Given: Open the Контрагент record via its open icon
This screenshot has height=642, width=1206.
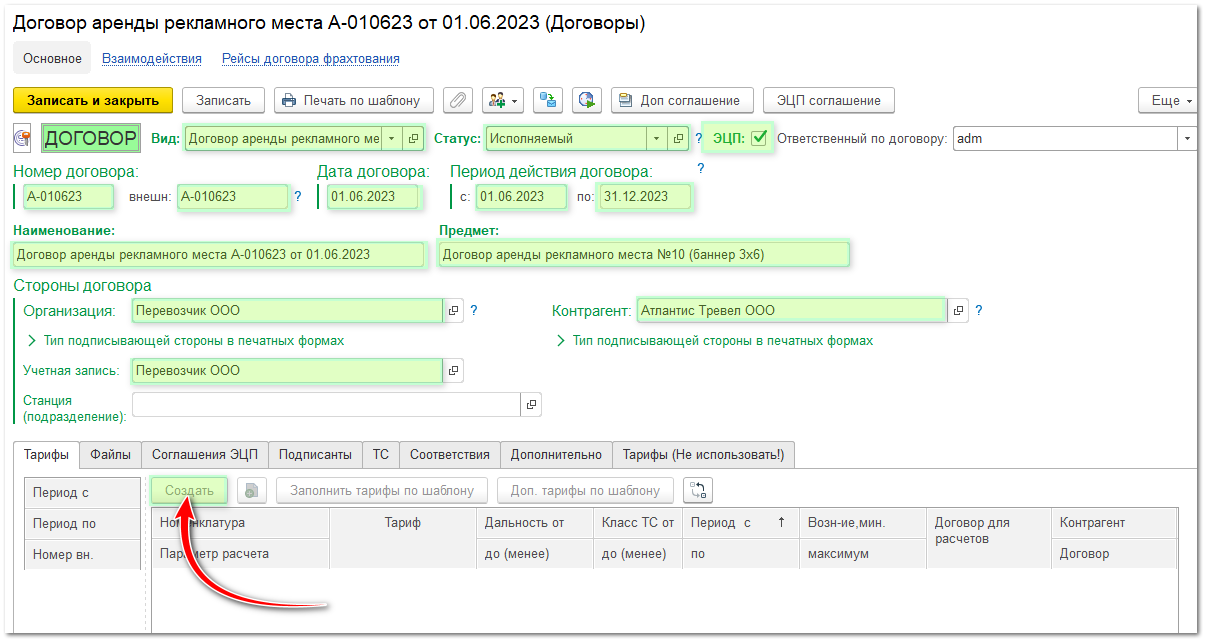Looking at the screenshot, I should pyautogui.click(x=958, y=311).
